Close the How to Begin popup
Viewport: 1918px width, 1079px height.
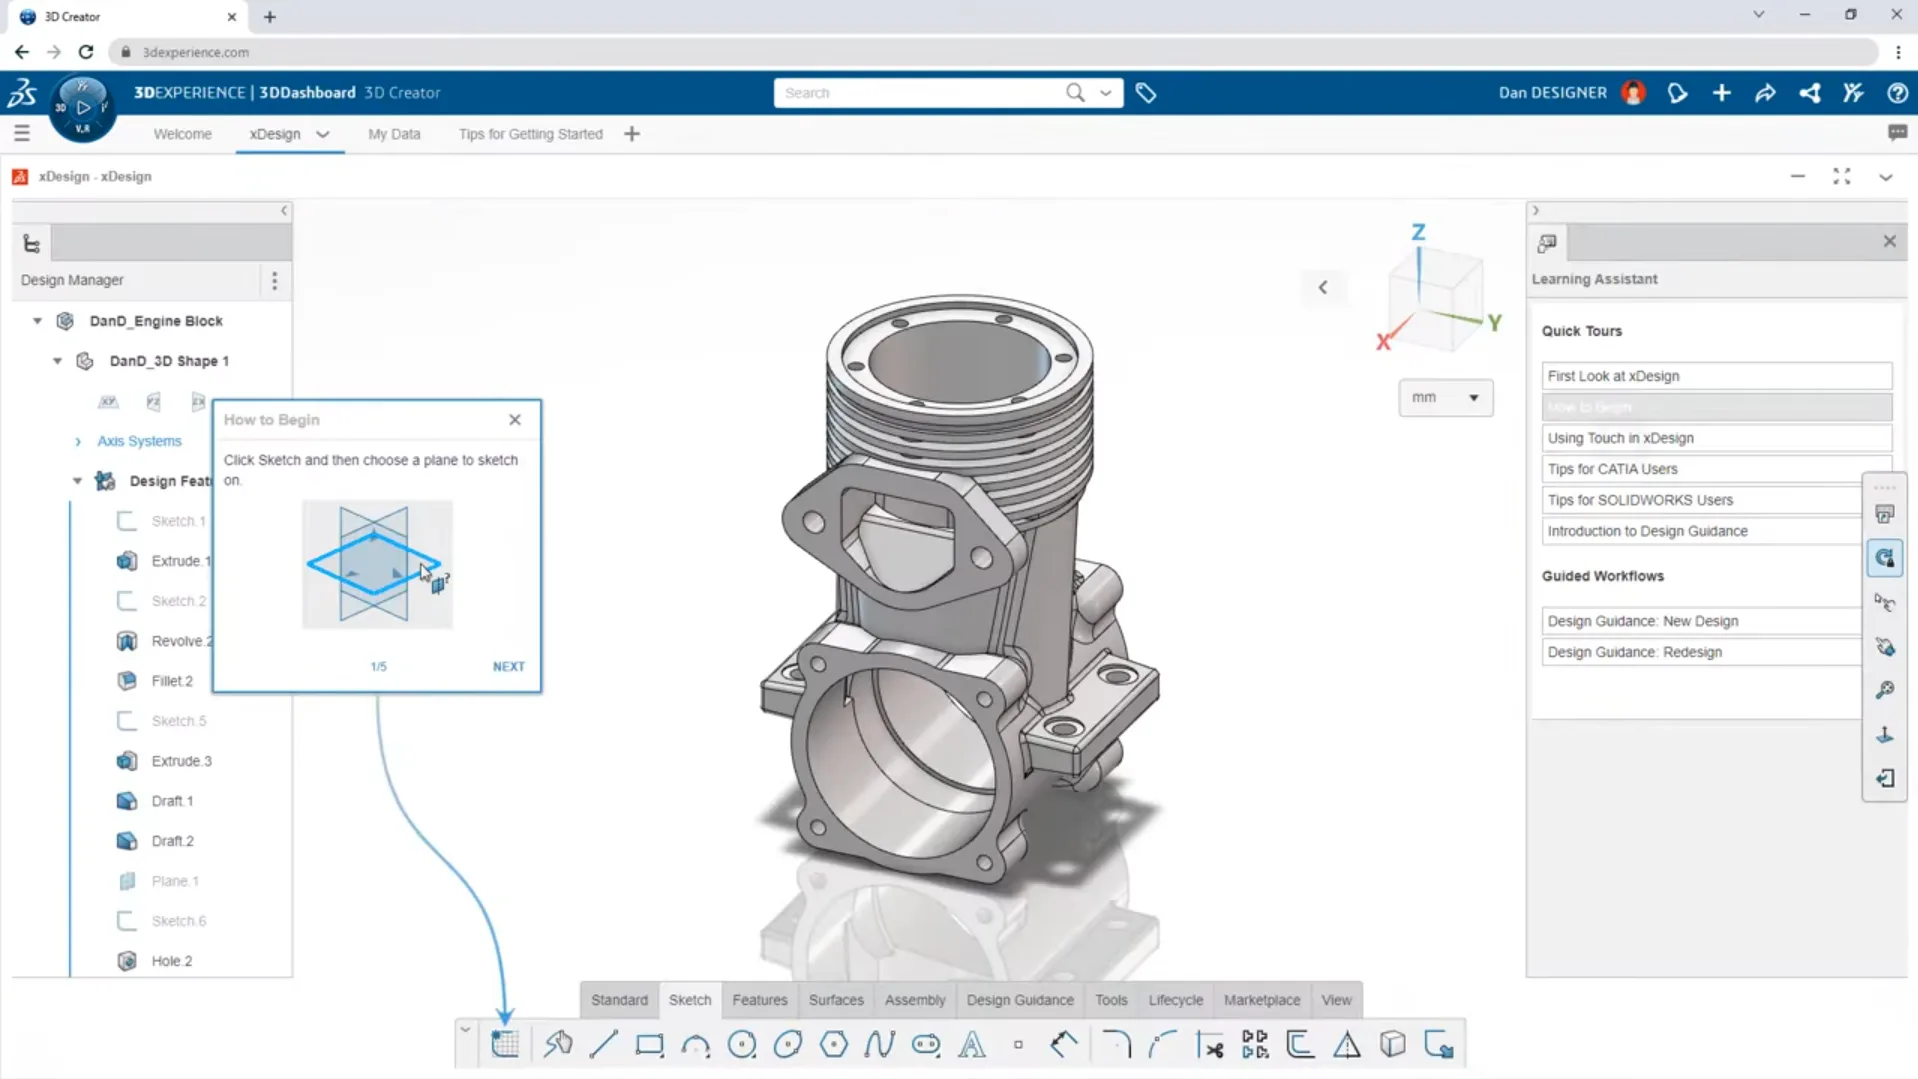click(x=515, y=420)
